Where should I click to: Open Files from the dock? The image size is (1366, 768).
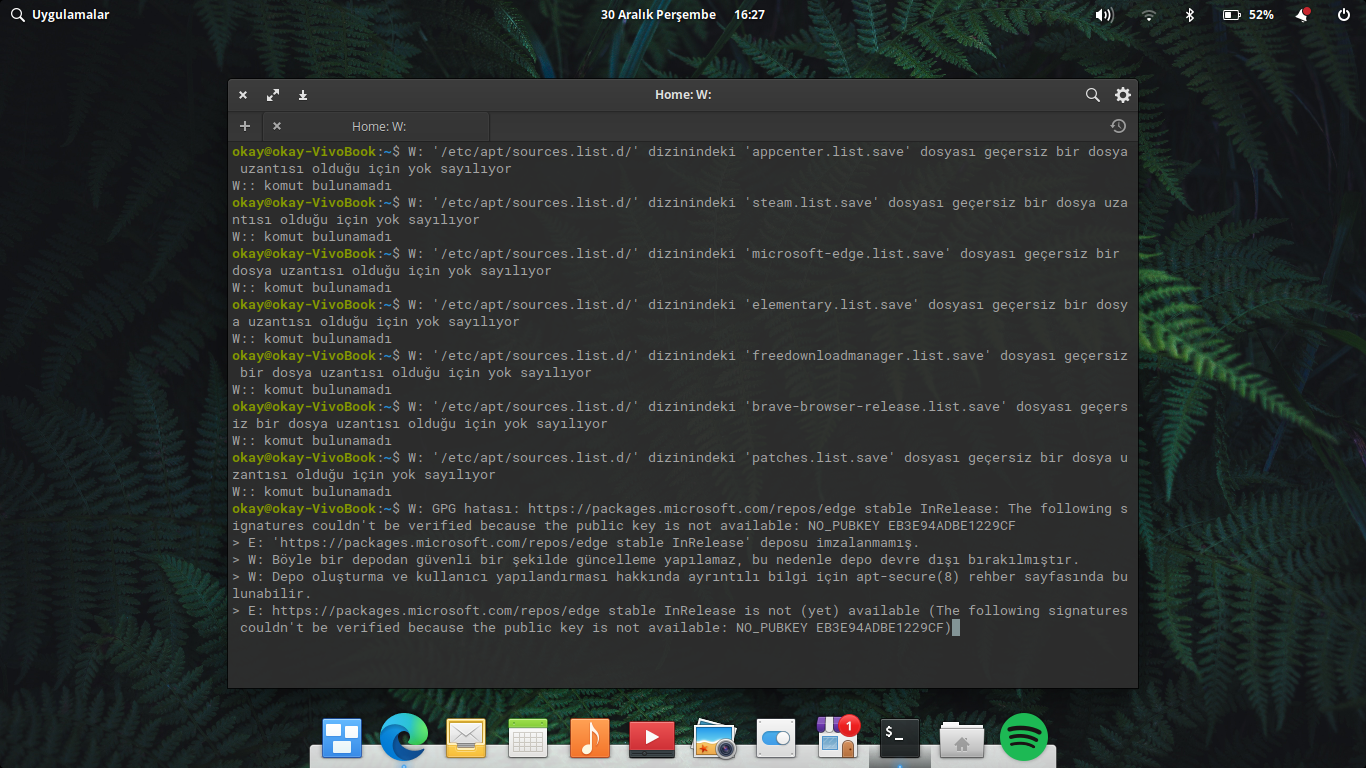coord(962,738)
